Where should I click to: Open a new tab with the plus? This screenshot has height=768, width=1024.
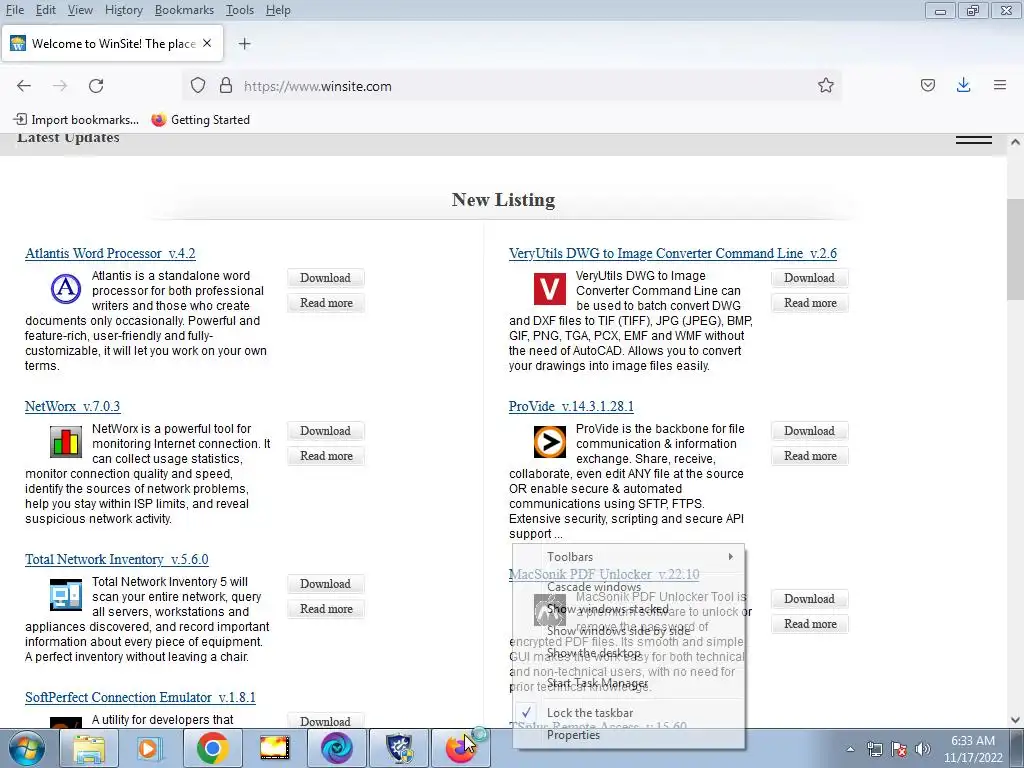[x=244, y=44]
